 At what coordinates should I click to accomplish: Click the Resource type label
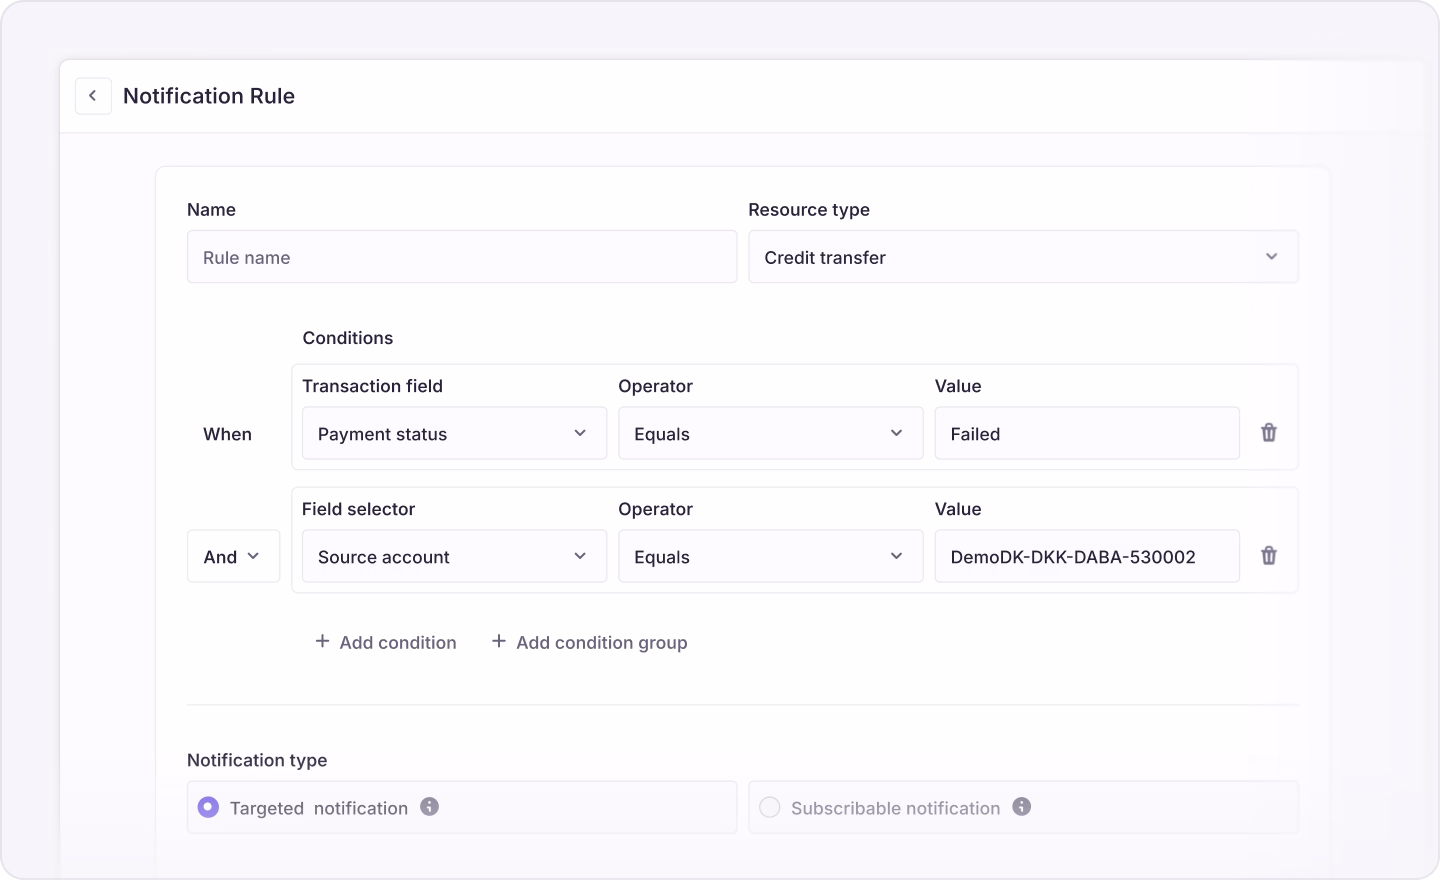809,210
